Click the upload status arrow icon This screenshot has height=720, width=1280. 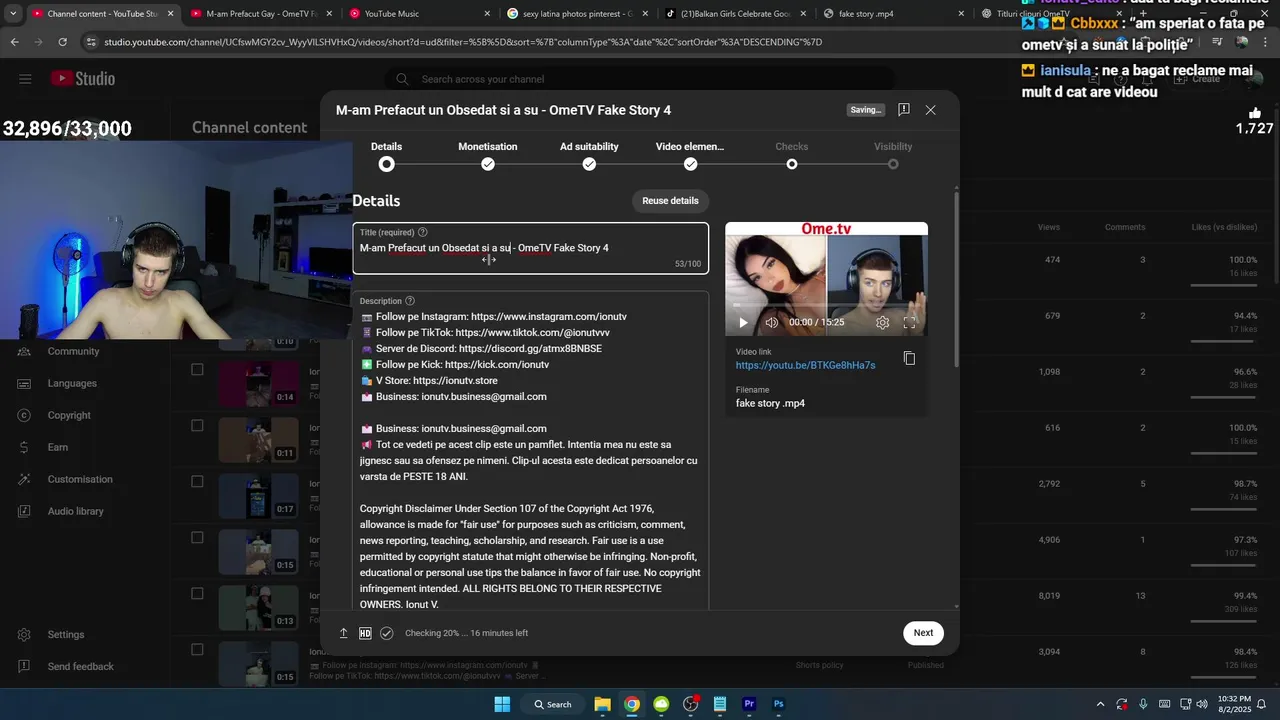tap(343, 633)
